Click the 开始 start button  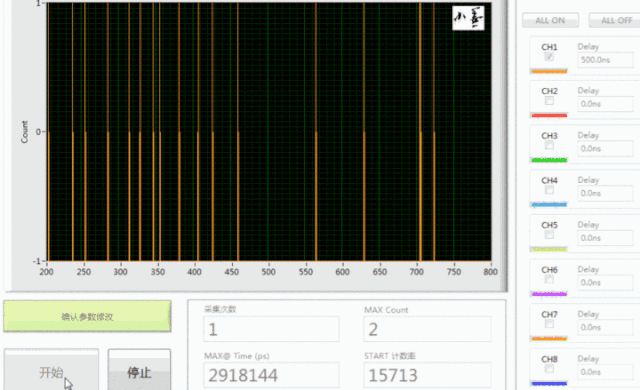click(x=51, y=370)
